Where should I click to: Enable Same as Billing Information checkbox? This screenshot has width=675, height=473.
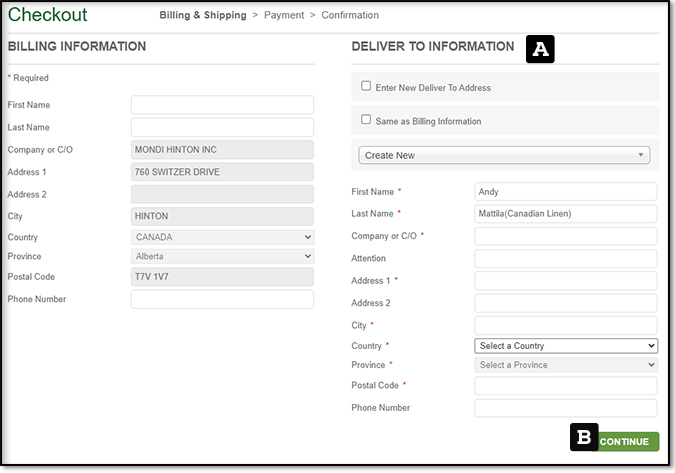coord(366,120)
